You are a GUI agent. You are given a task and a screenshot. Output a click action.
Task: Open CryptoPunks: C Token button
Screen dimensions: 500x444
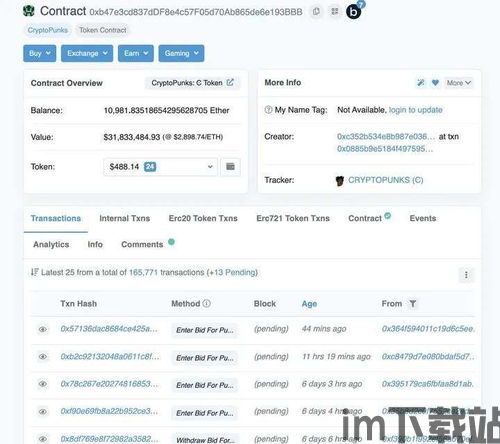click(192, 83)
